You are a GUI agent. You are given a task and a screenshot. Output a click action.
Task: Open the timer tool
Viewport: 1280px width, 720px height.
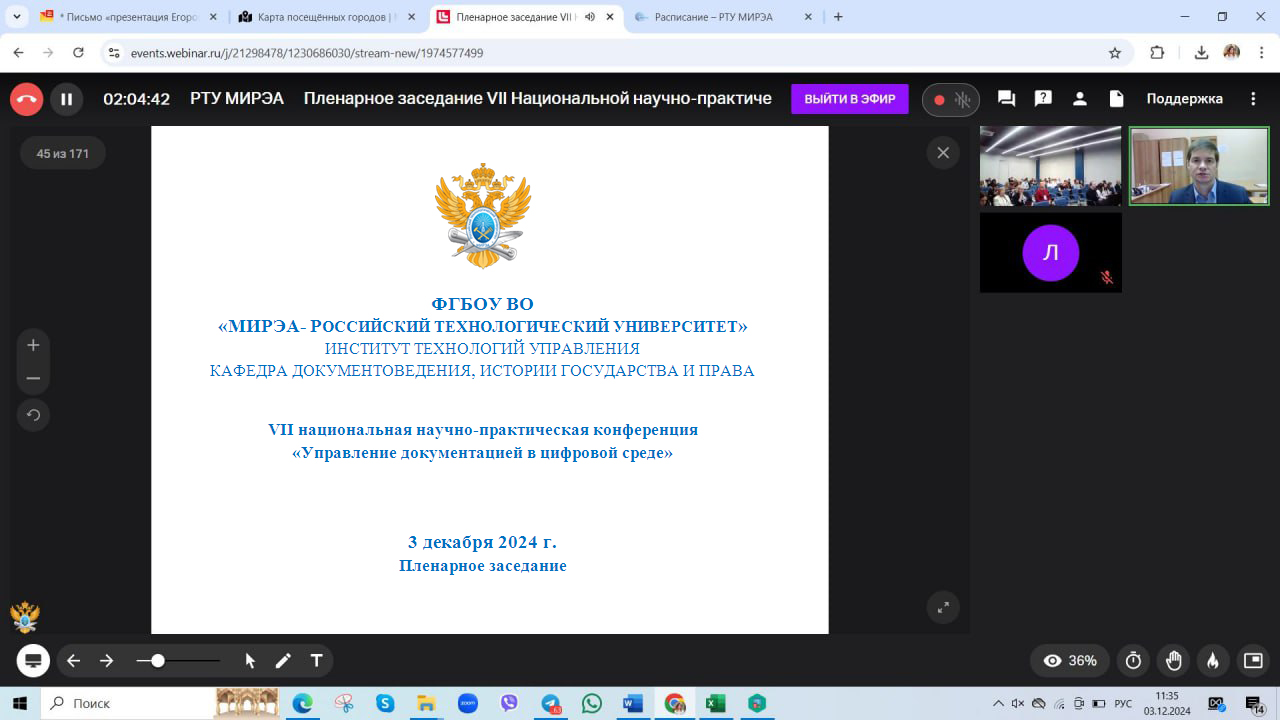(1133, 661)
